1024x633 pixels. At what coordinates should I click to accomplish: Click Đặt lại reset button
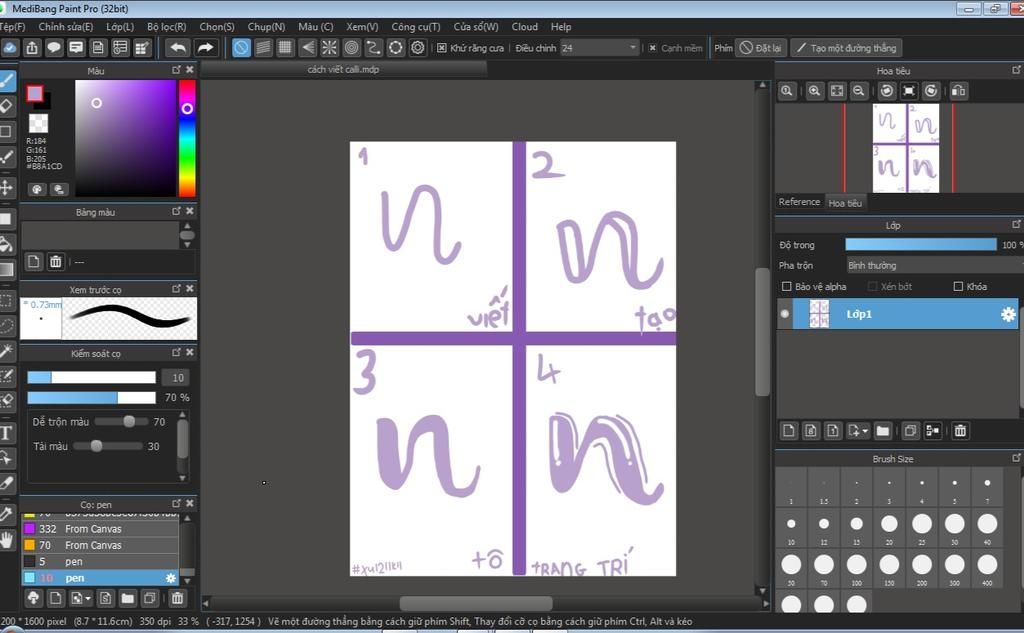[761, 48]
